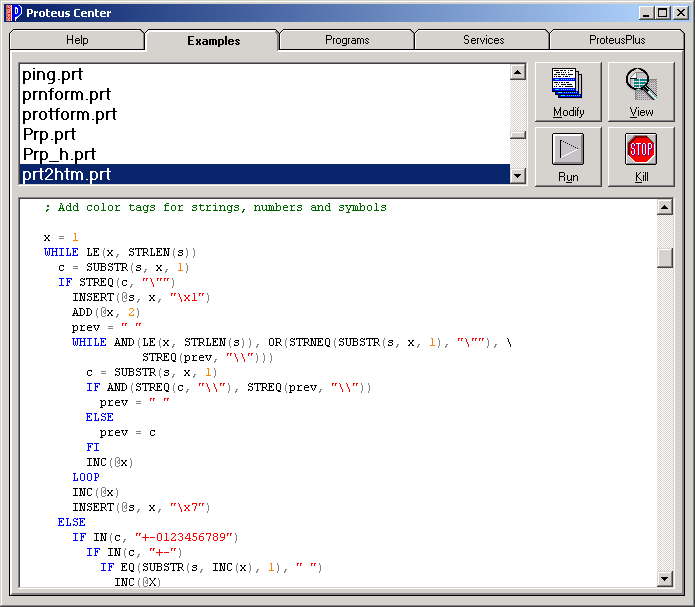Click the 'WHILE LE(x, STRLEN(s))' line

(x=120, y=252)
